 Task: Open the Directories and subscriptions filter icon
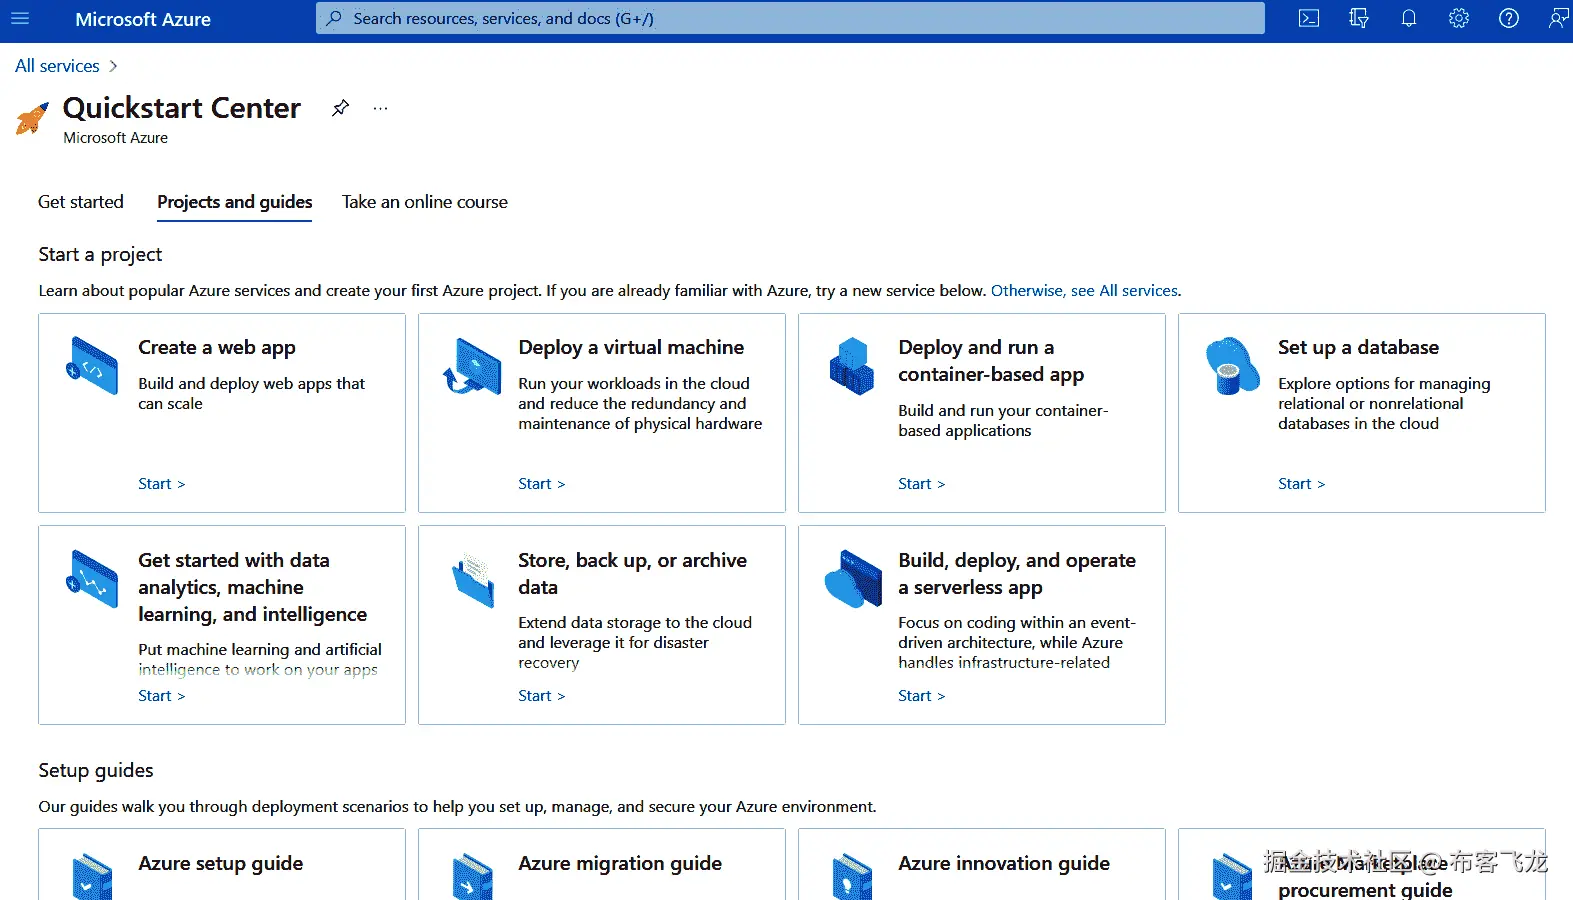(1359, 19)
